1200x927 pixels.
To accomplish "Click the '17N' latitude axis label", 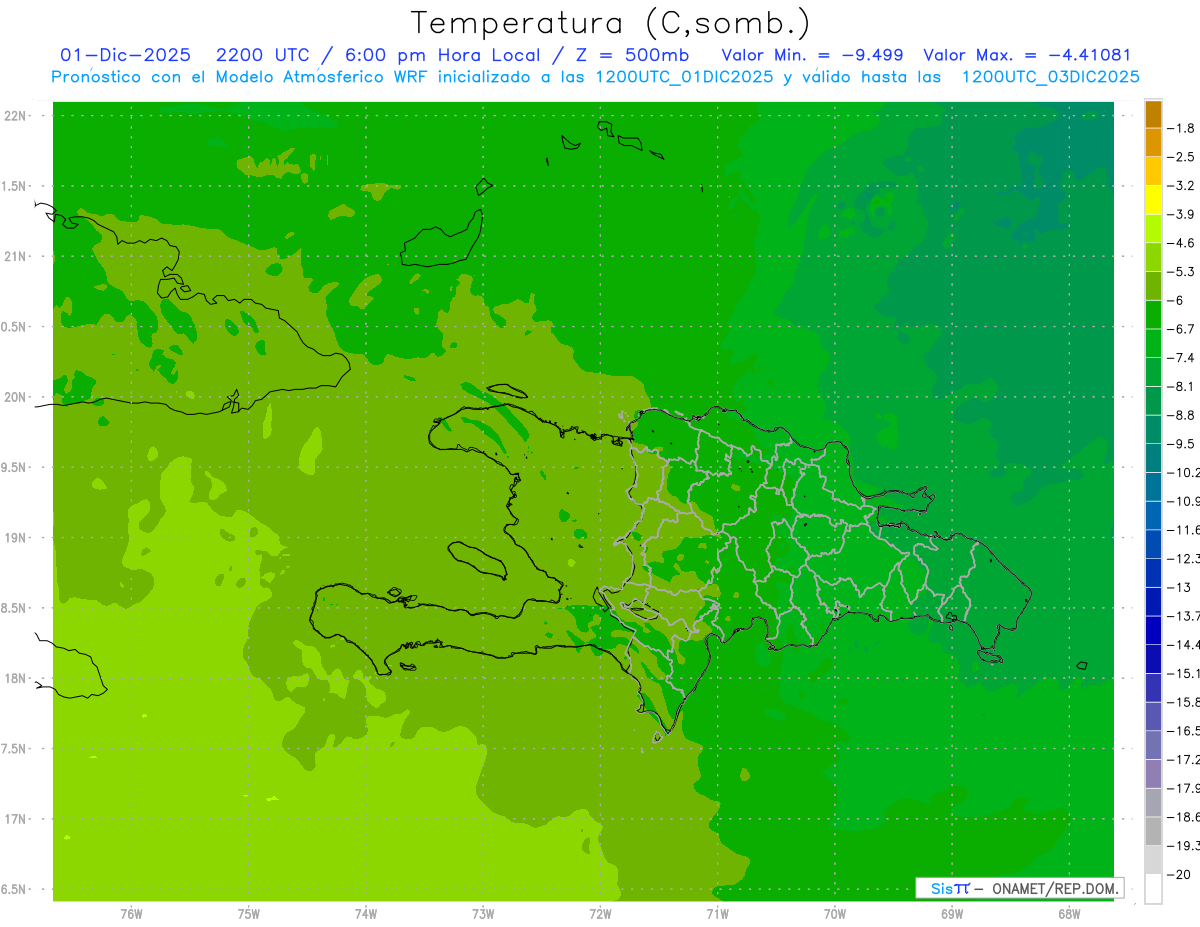I will pos(15,819).
